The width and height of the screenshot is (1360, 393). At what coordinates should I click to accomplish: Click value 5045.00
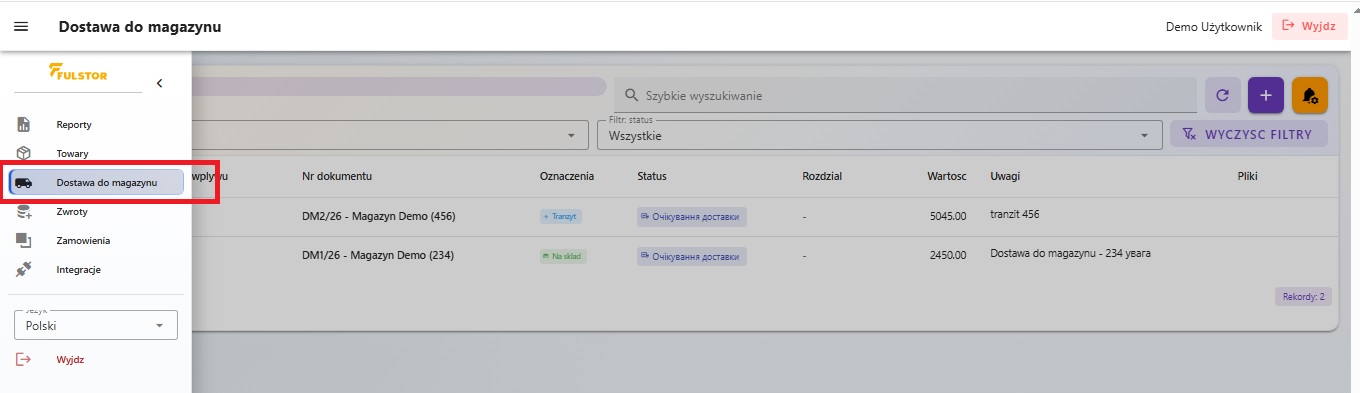click(x=947, y=216)
